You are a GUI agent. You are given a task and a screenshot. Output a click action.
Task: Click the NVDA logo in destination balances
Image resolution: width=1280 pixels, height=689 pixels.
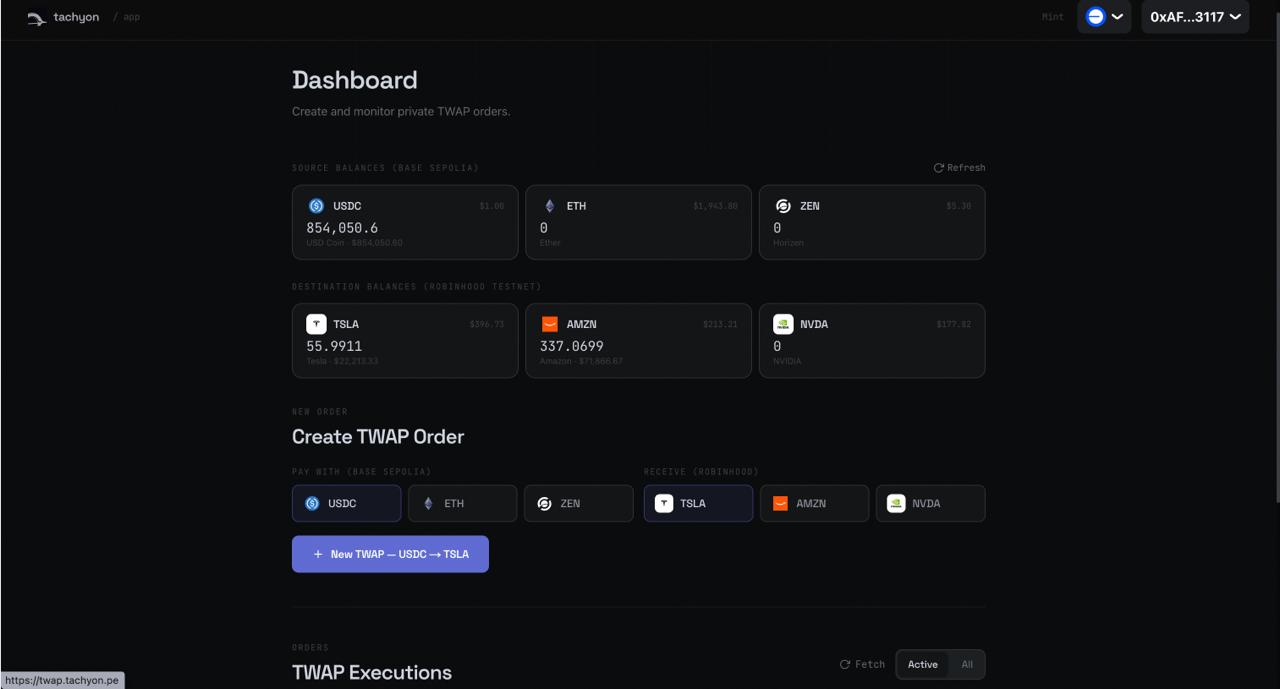click(783, 324)
